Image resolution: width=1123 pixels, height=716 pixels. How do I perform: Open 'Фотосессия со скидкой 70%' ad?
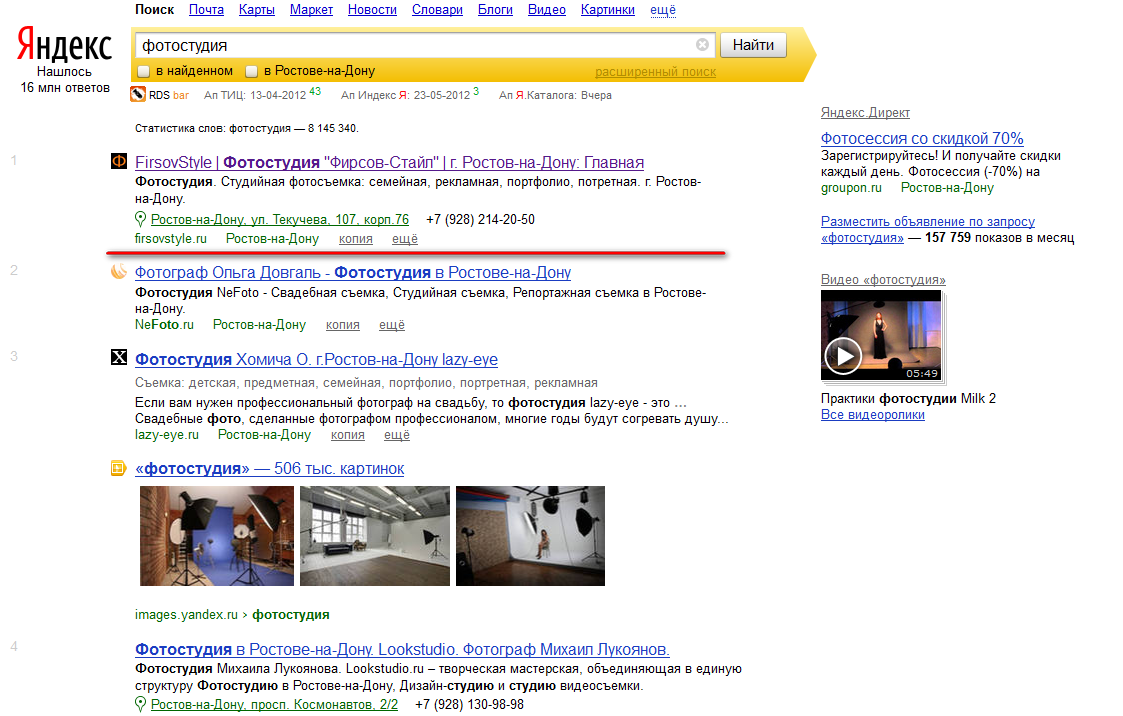pyautogui.click(x=922, y=138)
